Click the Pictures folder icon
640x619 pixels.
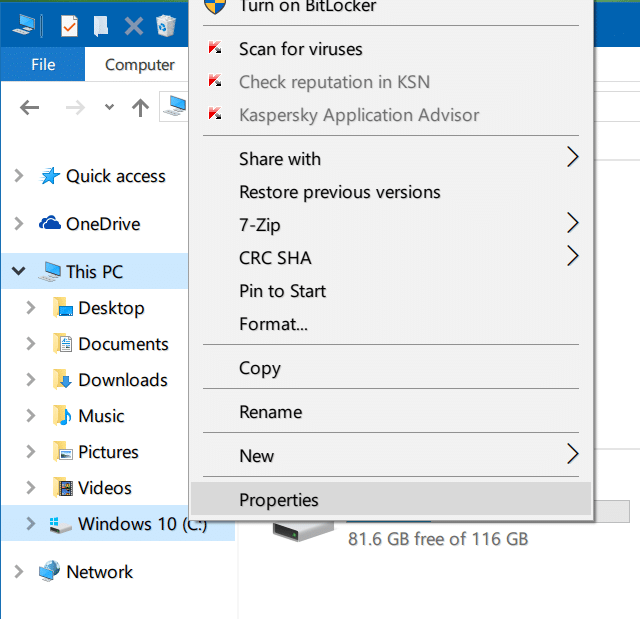click(62, 451)
